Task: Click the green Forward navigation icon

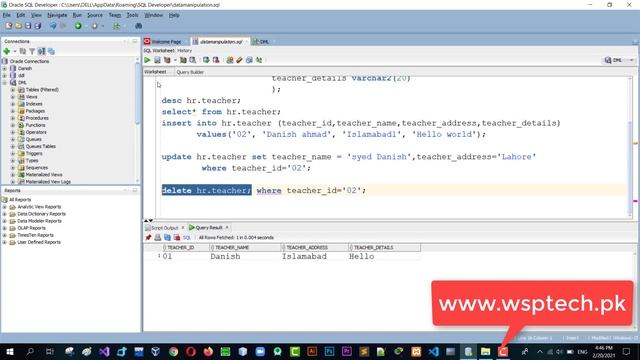Action: 78,26
